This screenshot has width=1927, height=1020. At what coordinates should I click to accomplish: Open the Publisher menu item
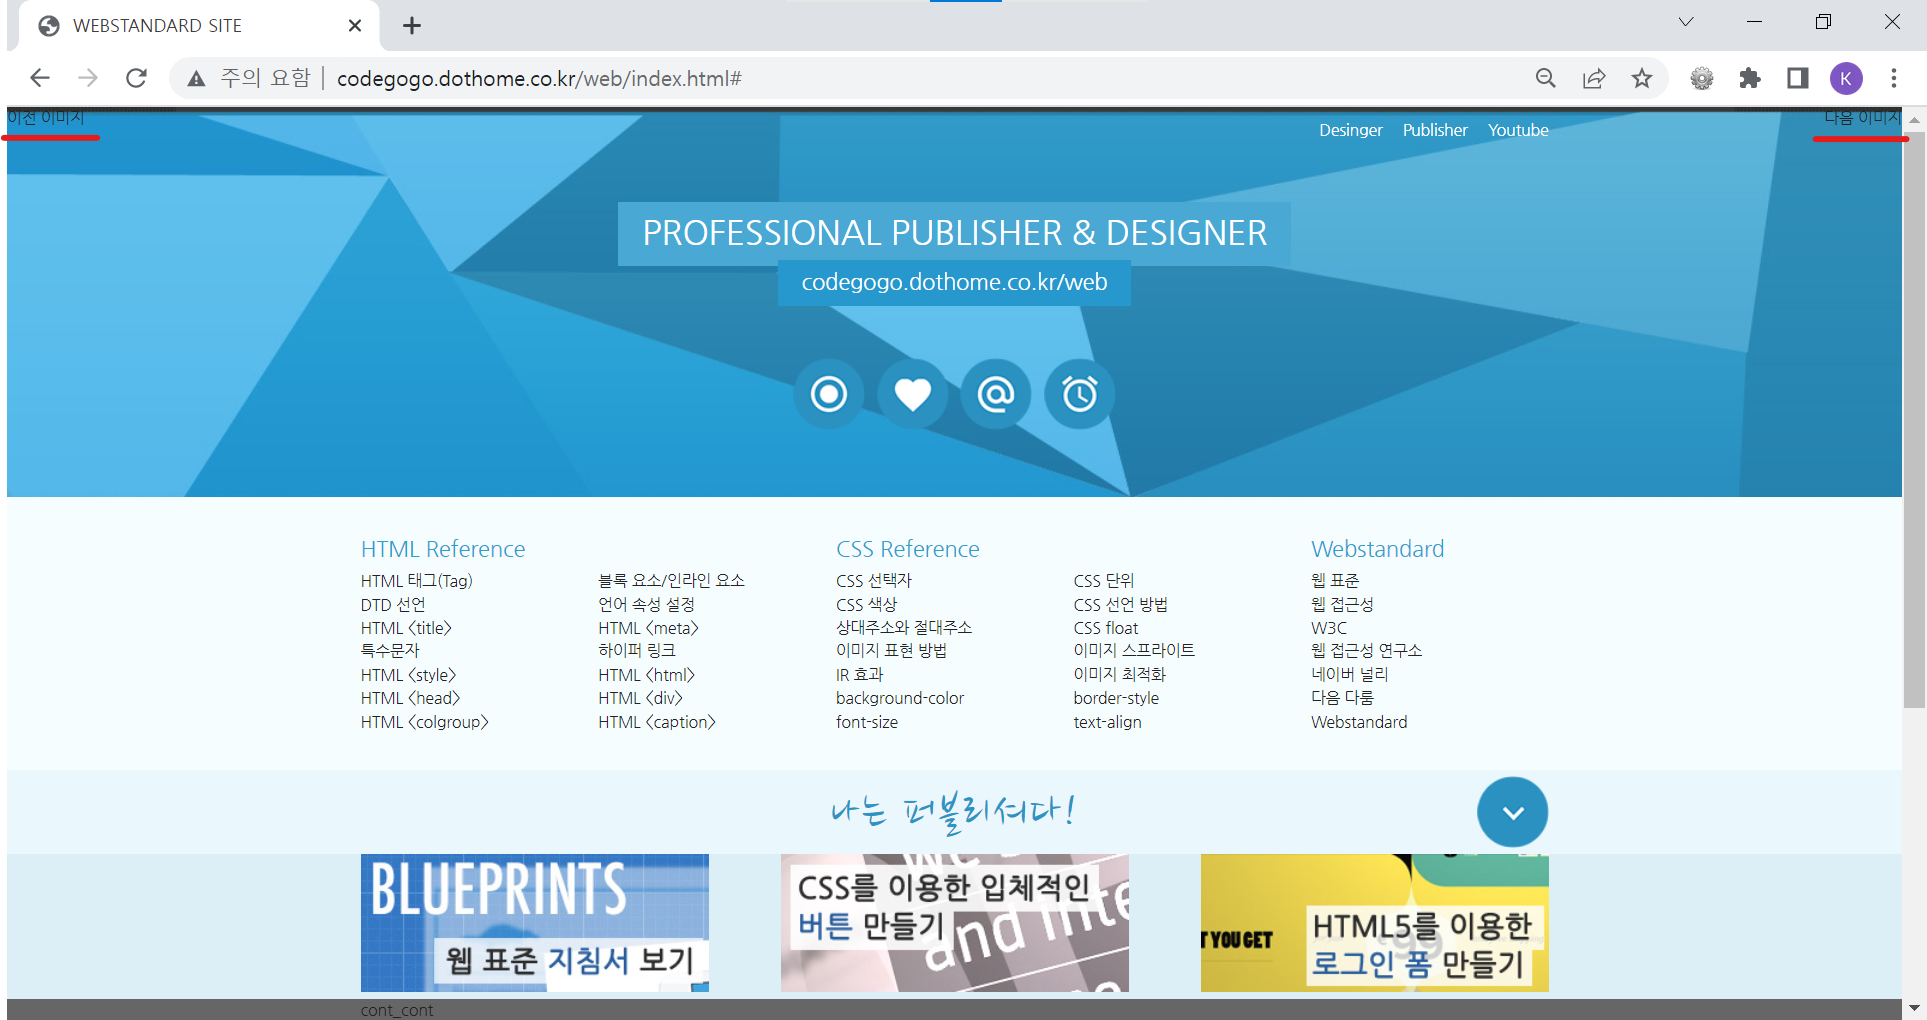pyautogui.click(x=1435, y=130)
